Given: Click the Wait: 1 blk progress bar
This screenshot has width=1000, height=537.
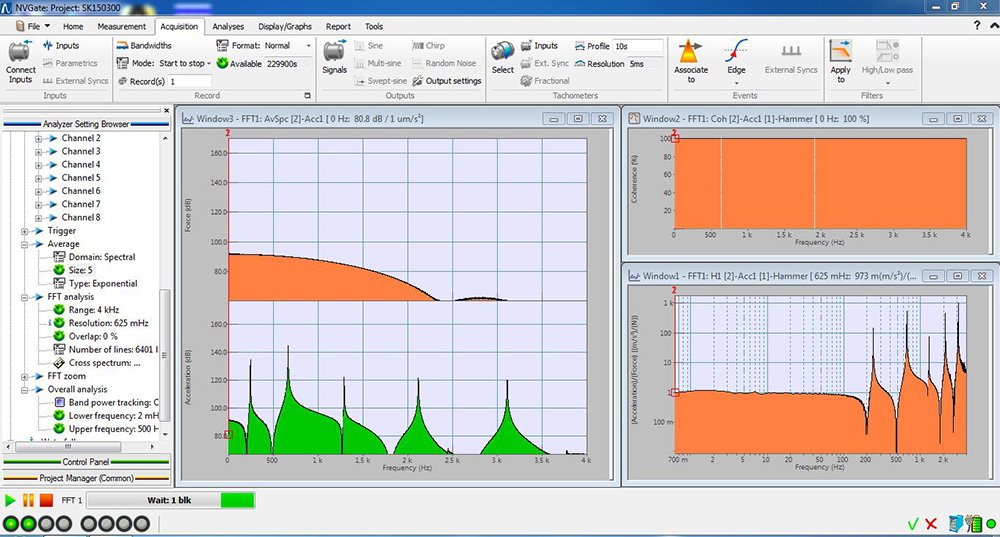Looking at the screenshot, I should pyautogui.click(x=170, y=500).
